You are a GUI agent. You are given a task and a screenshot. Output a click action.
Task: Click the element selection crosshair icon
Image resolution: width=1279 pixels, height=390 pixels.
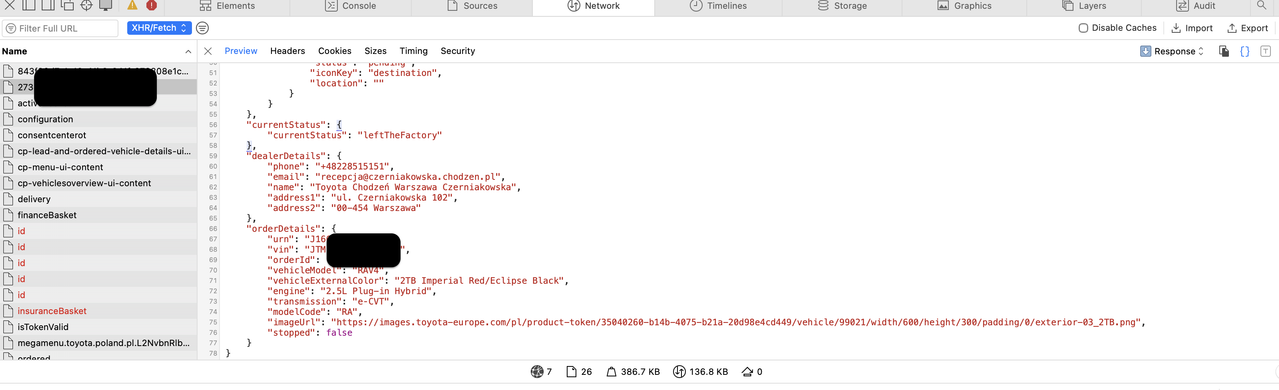86,5
